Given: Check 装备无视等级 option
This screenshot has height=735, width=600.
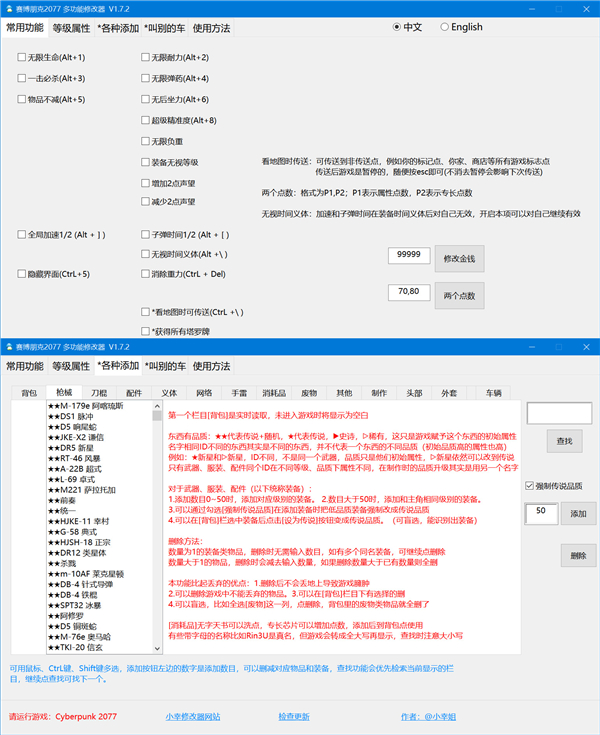Looking at the screenshot, I should pyautogui.click(x=145, y=162).
